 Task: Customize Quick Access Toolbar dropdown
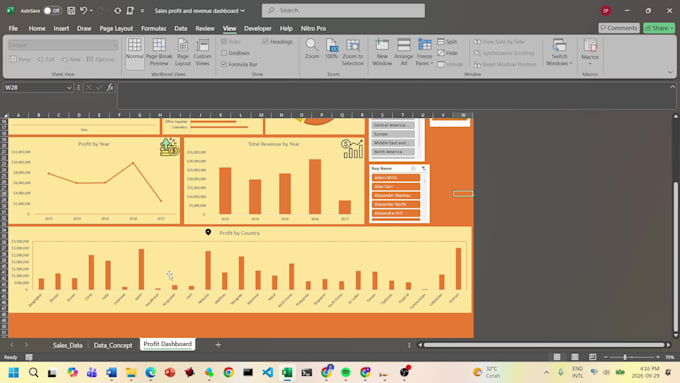[x=142, y=10]
